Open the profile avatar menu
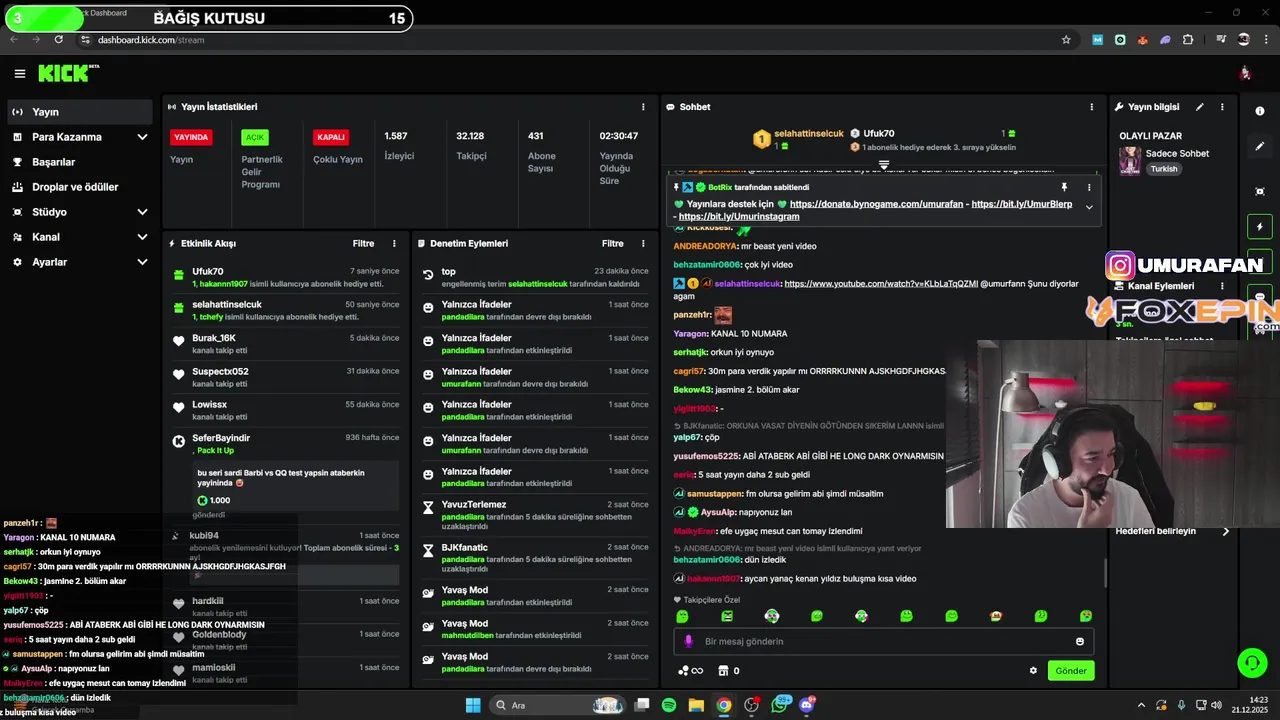This screenshot has height=720, width=1280. (x=1245, y=73)
